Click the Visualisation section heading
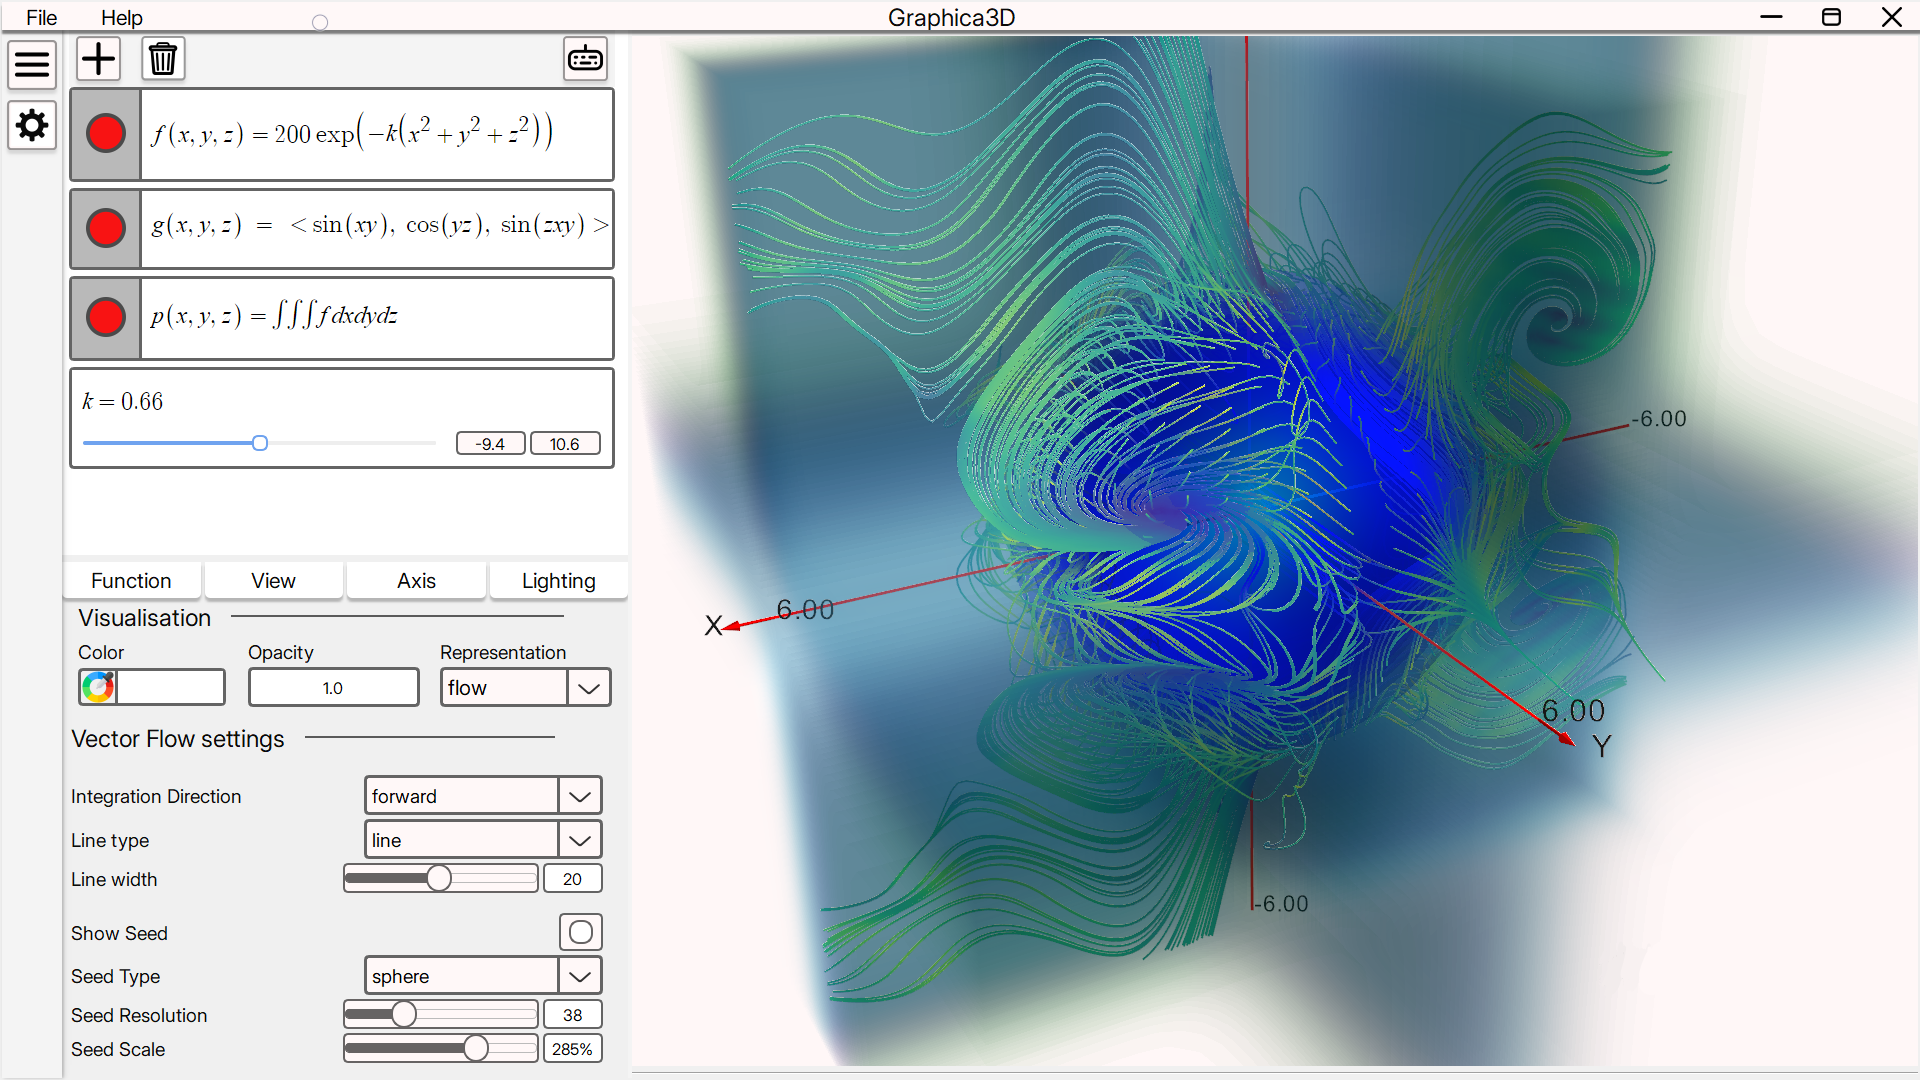This screenshot has width=1920, height=1080. tap(145, 618)
